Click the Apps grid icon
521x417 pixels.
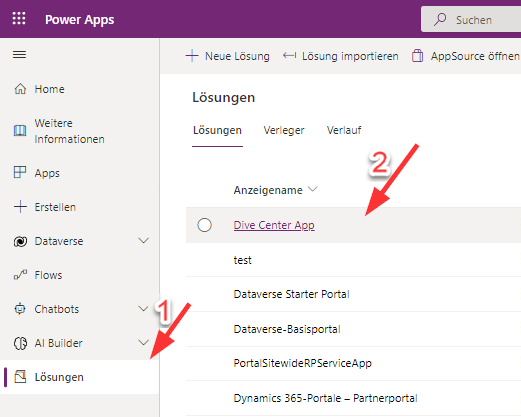click(x=20, y=172)
